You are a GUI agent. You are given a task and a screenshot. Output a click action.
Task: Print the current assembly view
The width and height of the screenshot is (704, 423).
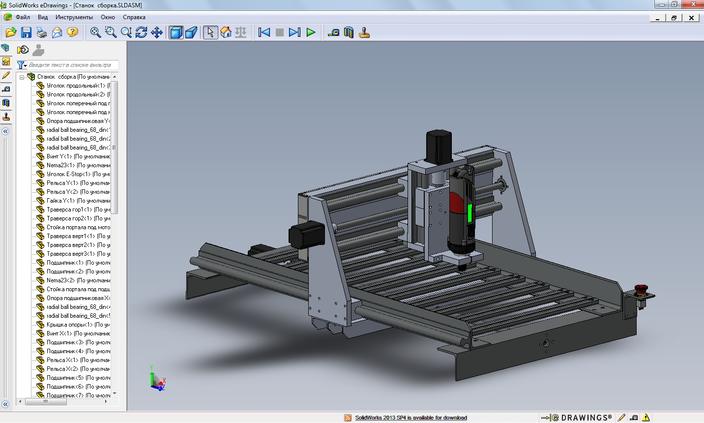41,32
